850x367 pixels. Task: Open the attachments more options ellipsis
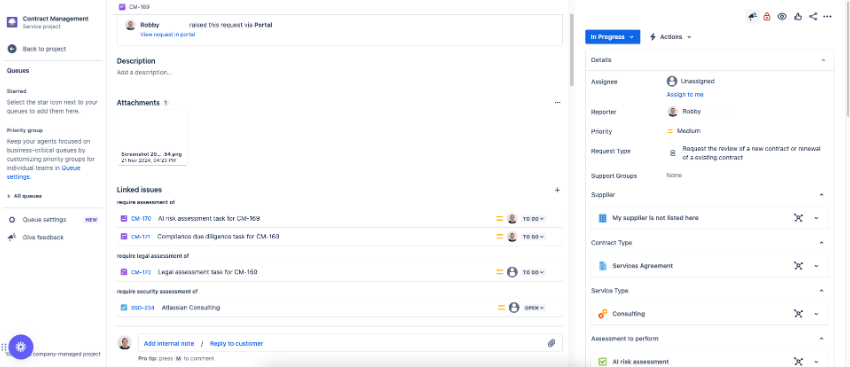coord(557,102)
